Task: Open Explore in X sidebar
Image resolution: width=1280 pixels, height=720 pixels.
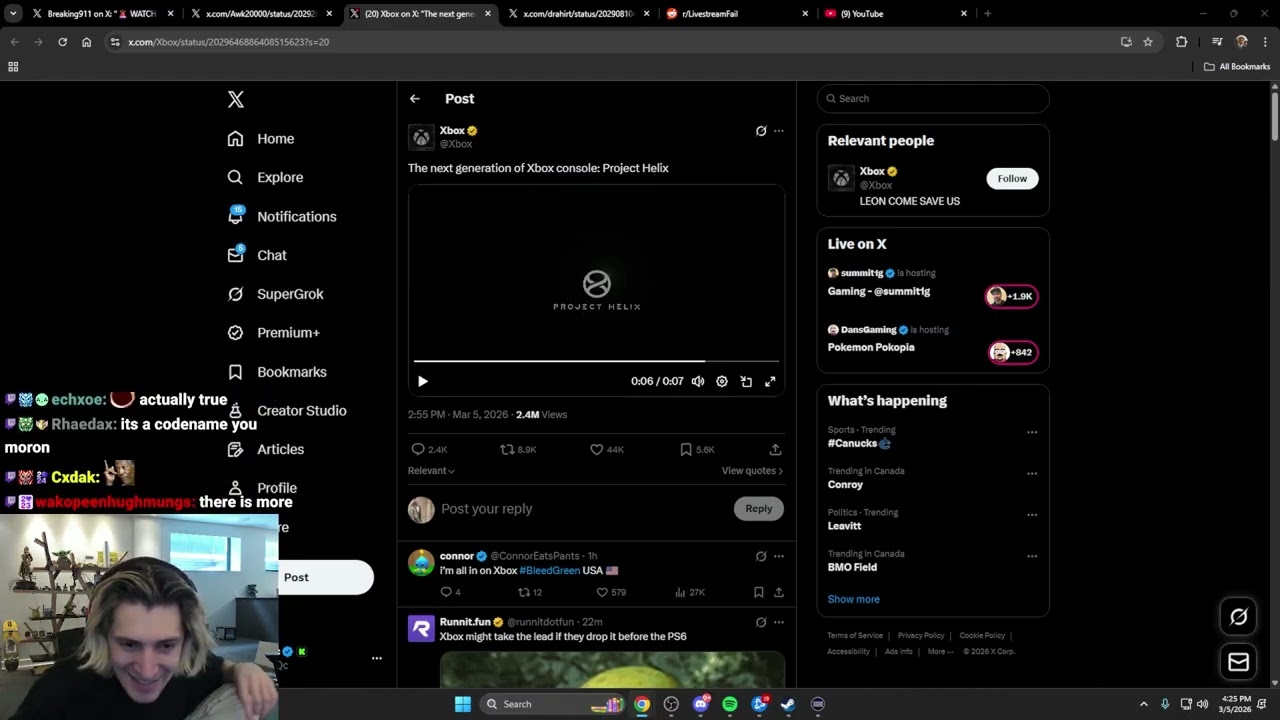Action: (265, 177)
